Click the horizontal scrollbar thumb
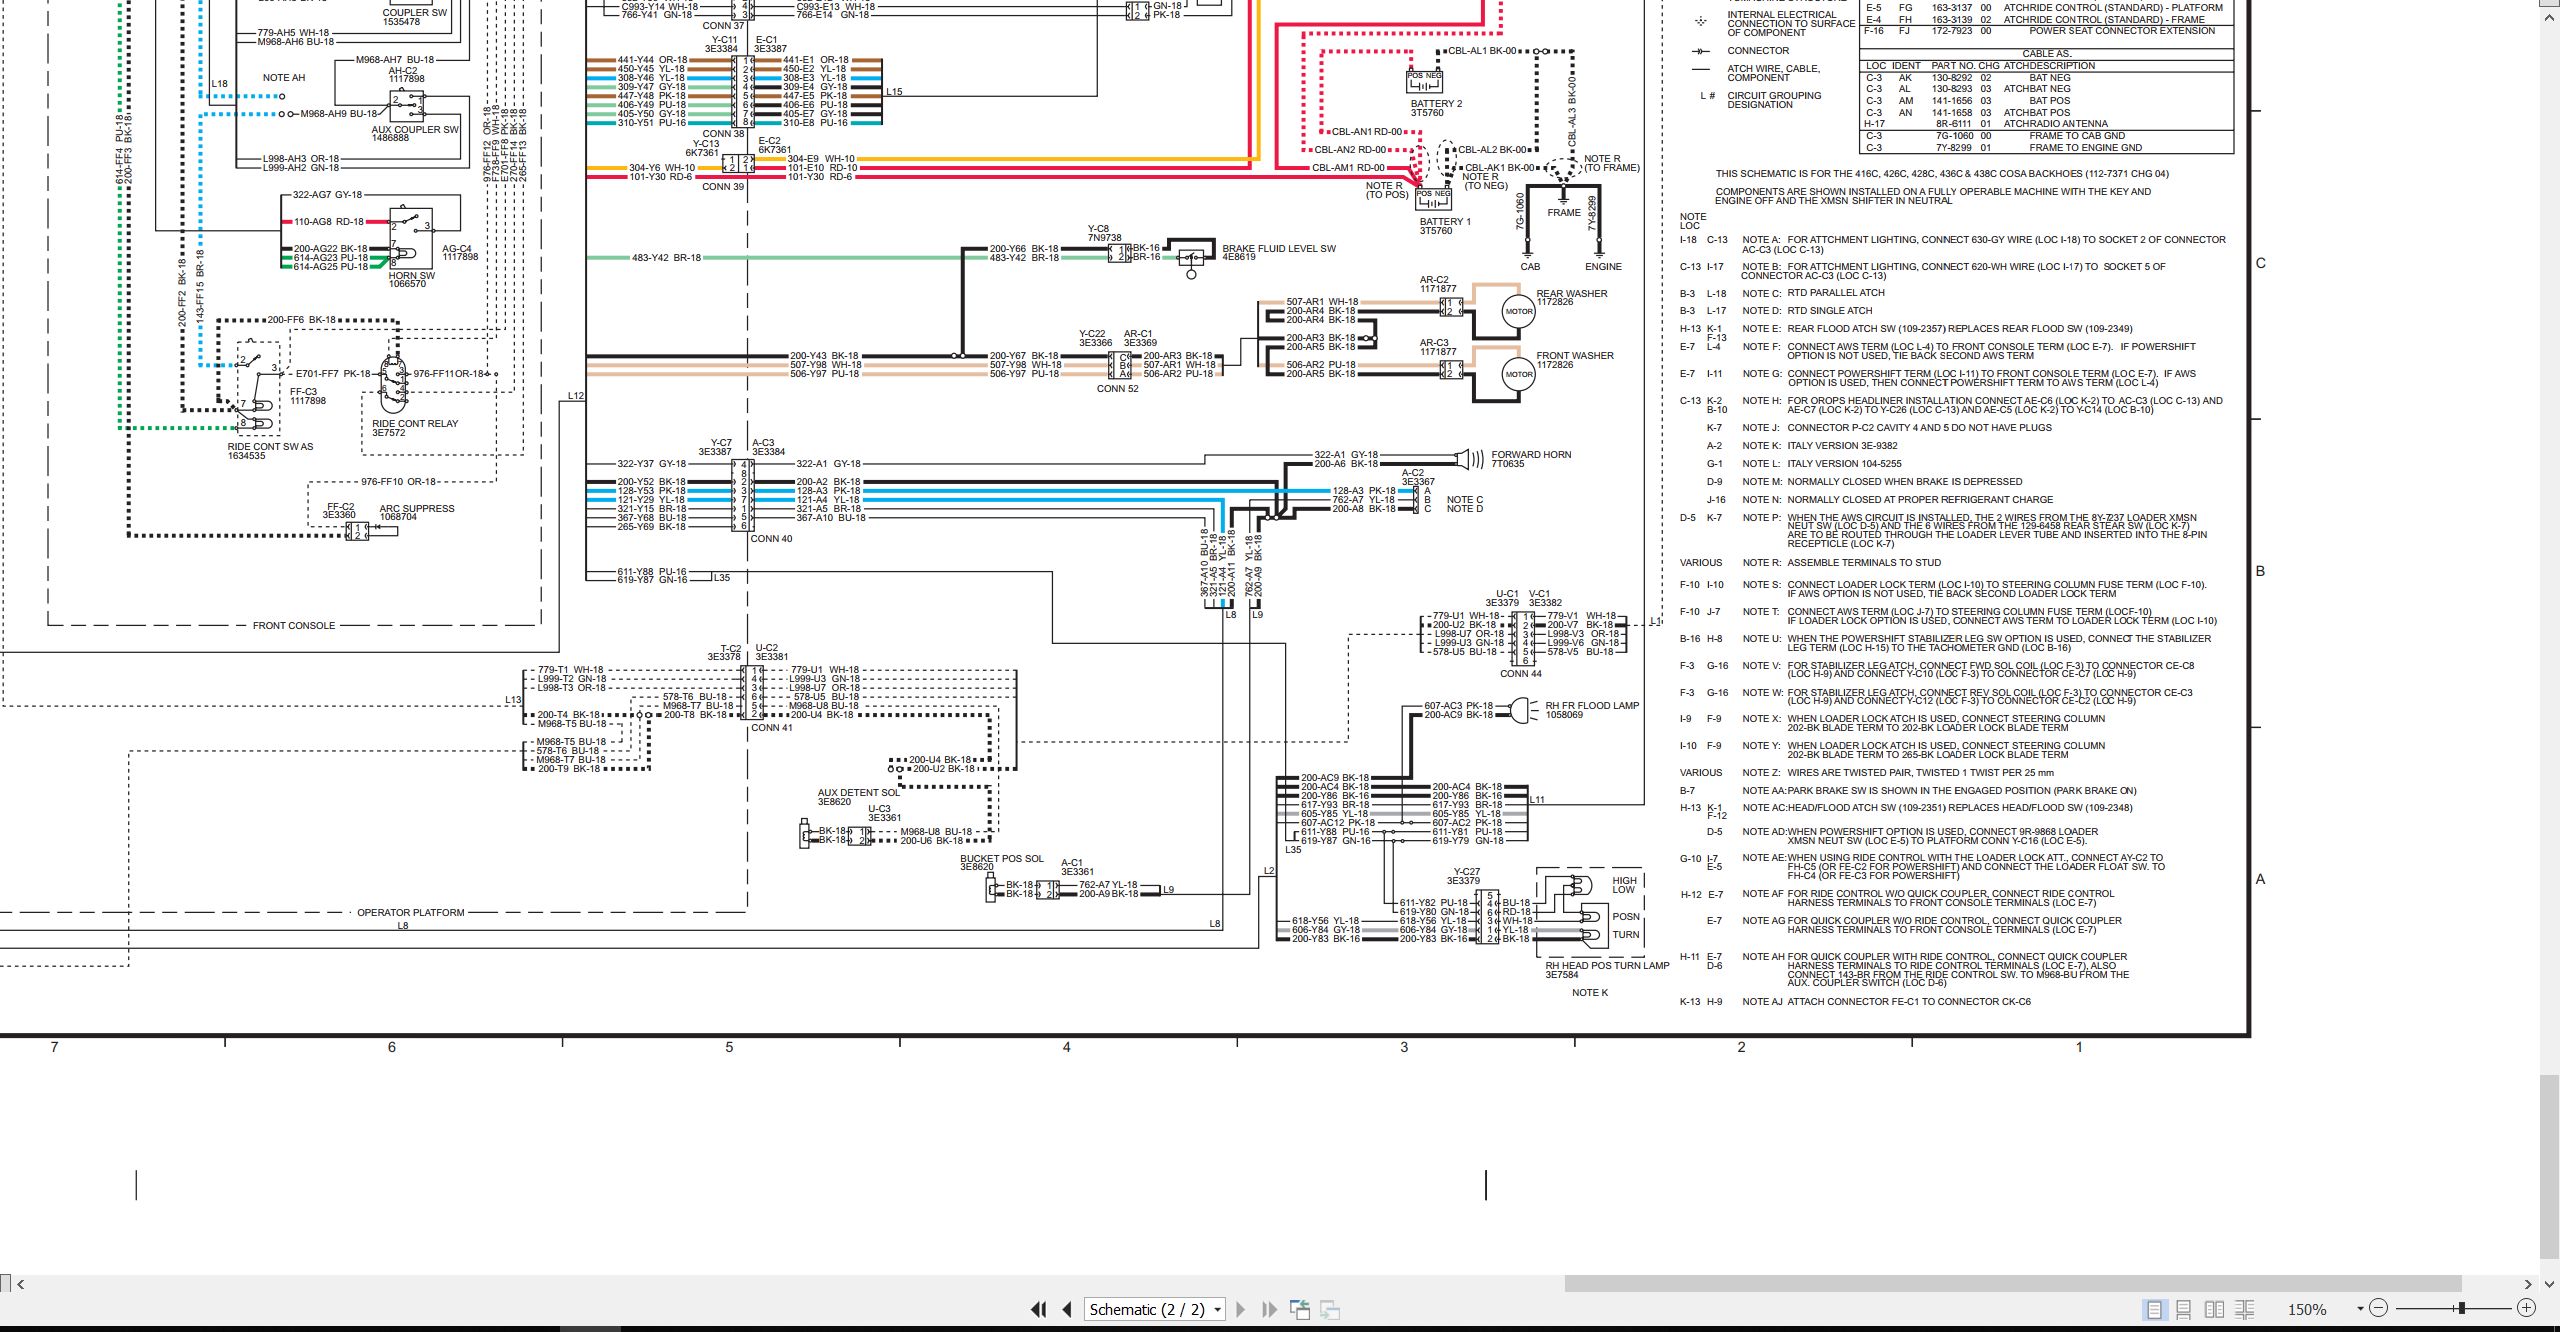The image size is (2560, 1332). (x=2012, y=1284)
